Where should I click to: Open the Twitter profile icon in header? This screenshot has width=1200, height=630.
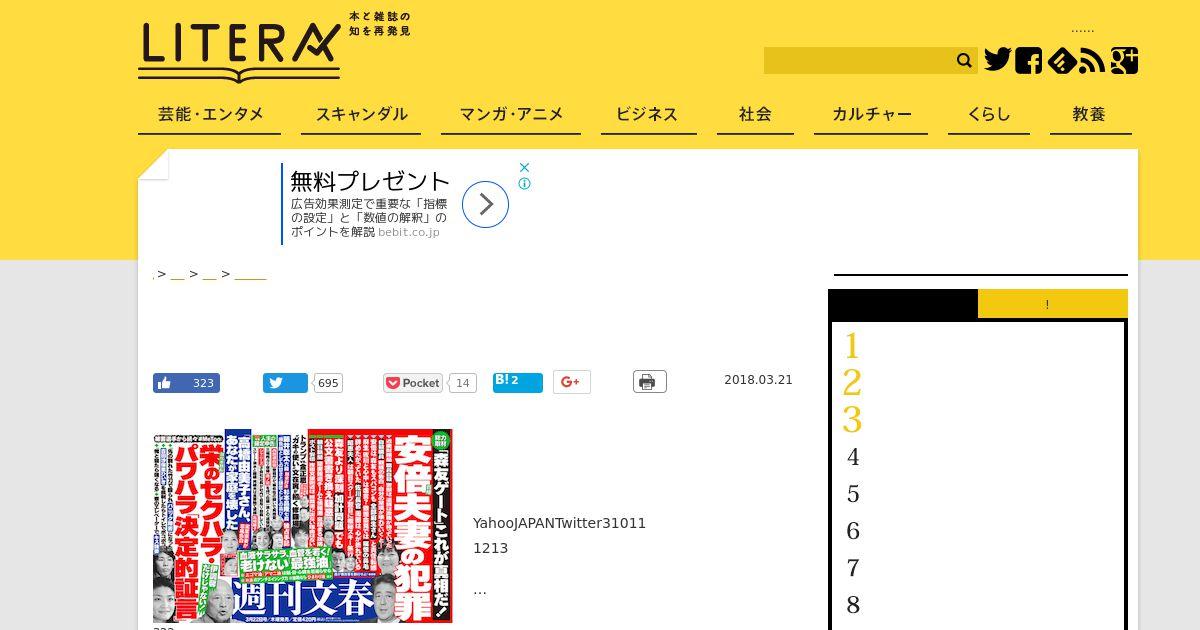pyautogui.click(x=997, y=60)
